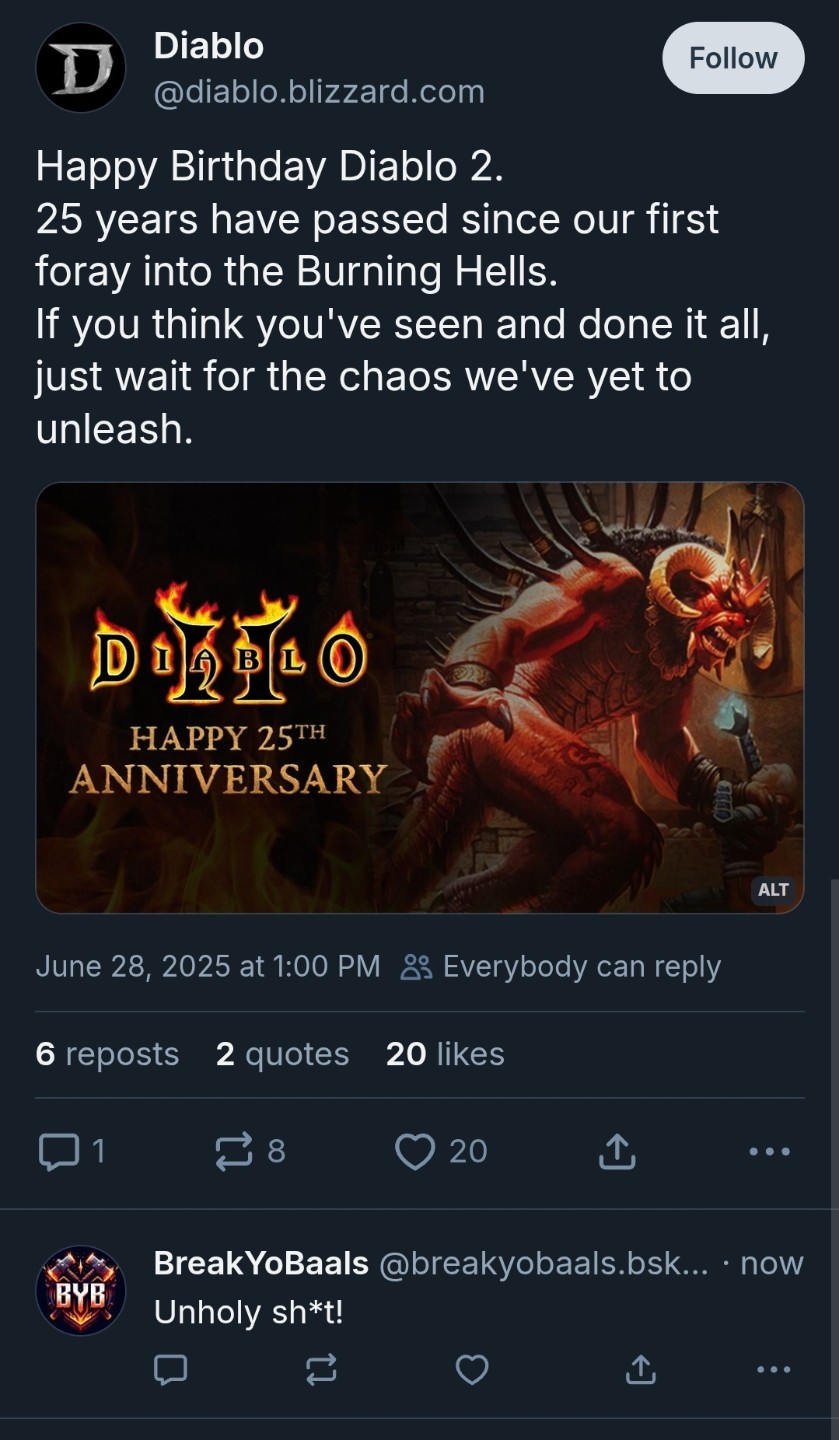View the ALT text badge on image

point(773,889)
